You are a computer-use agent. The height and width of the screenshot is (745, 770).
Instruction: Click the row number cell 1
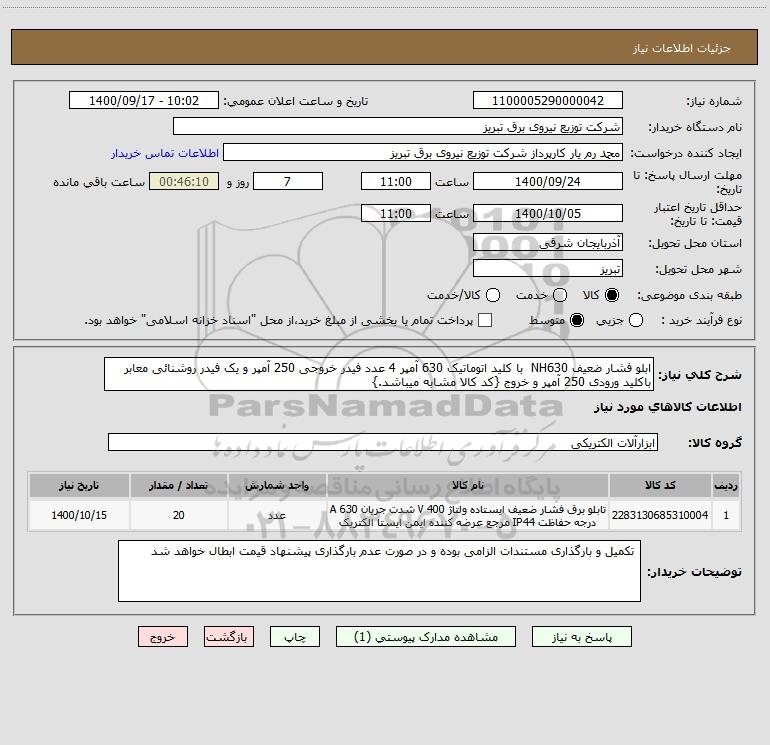(726, 515)
